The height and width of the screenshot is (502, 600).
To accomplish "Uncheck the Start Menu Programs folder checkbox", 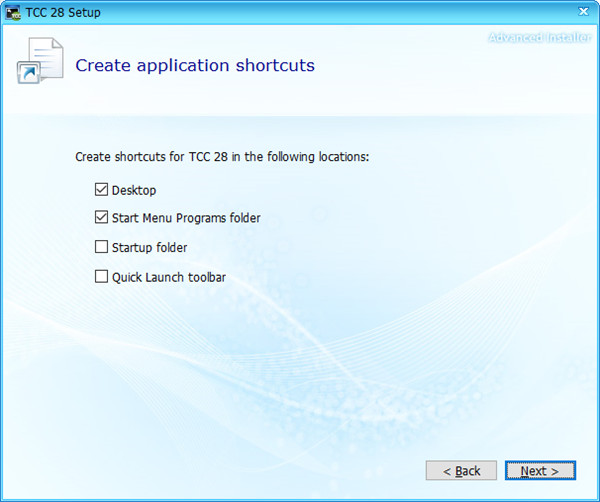I will (x=101, y=217).
